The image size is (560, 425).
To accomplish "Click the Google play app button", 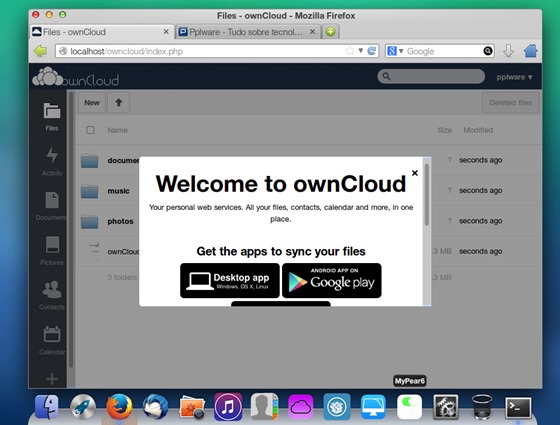I will [x=332, y=281].
